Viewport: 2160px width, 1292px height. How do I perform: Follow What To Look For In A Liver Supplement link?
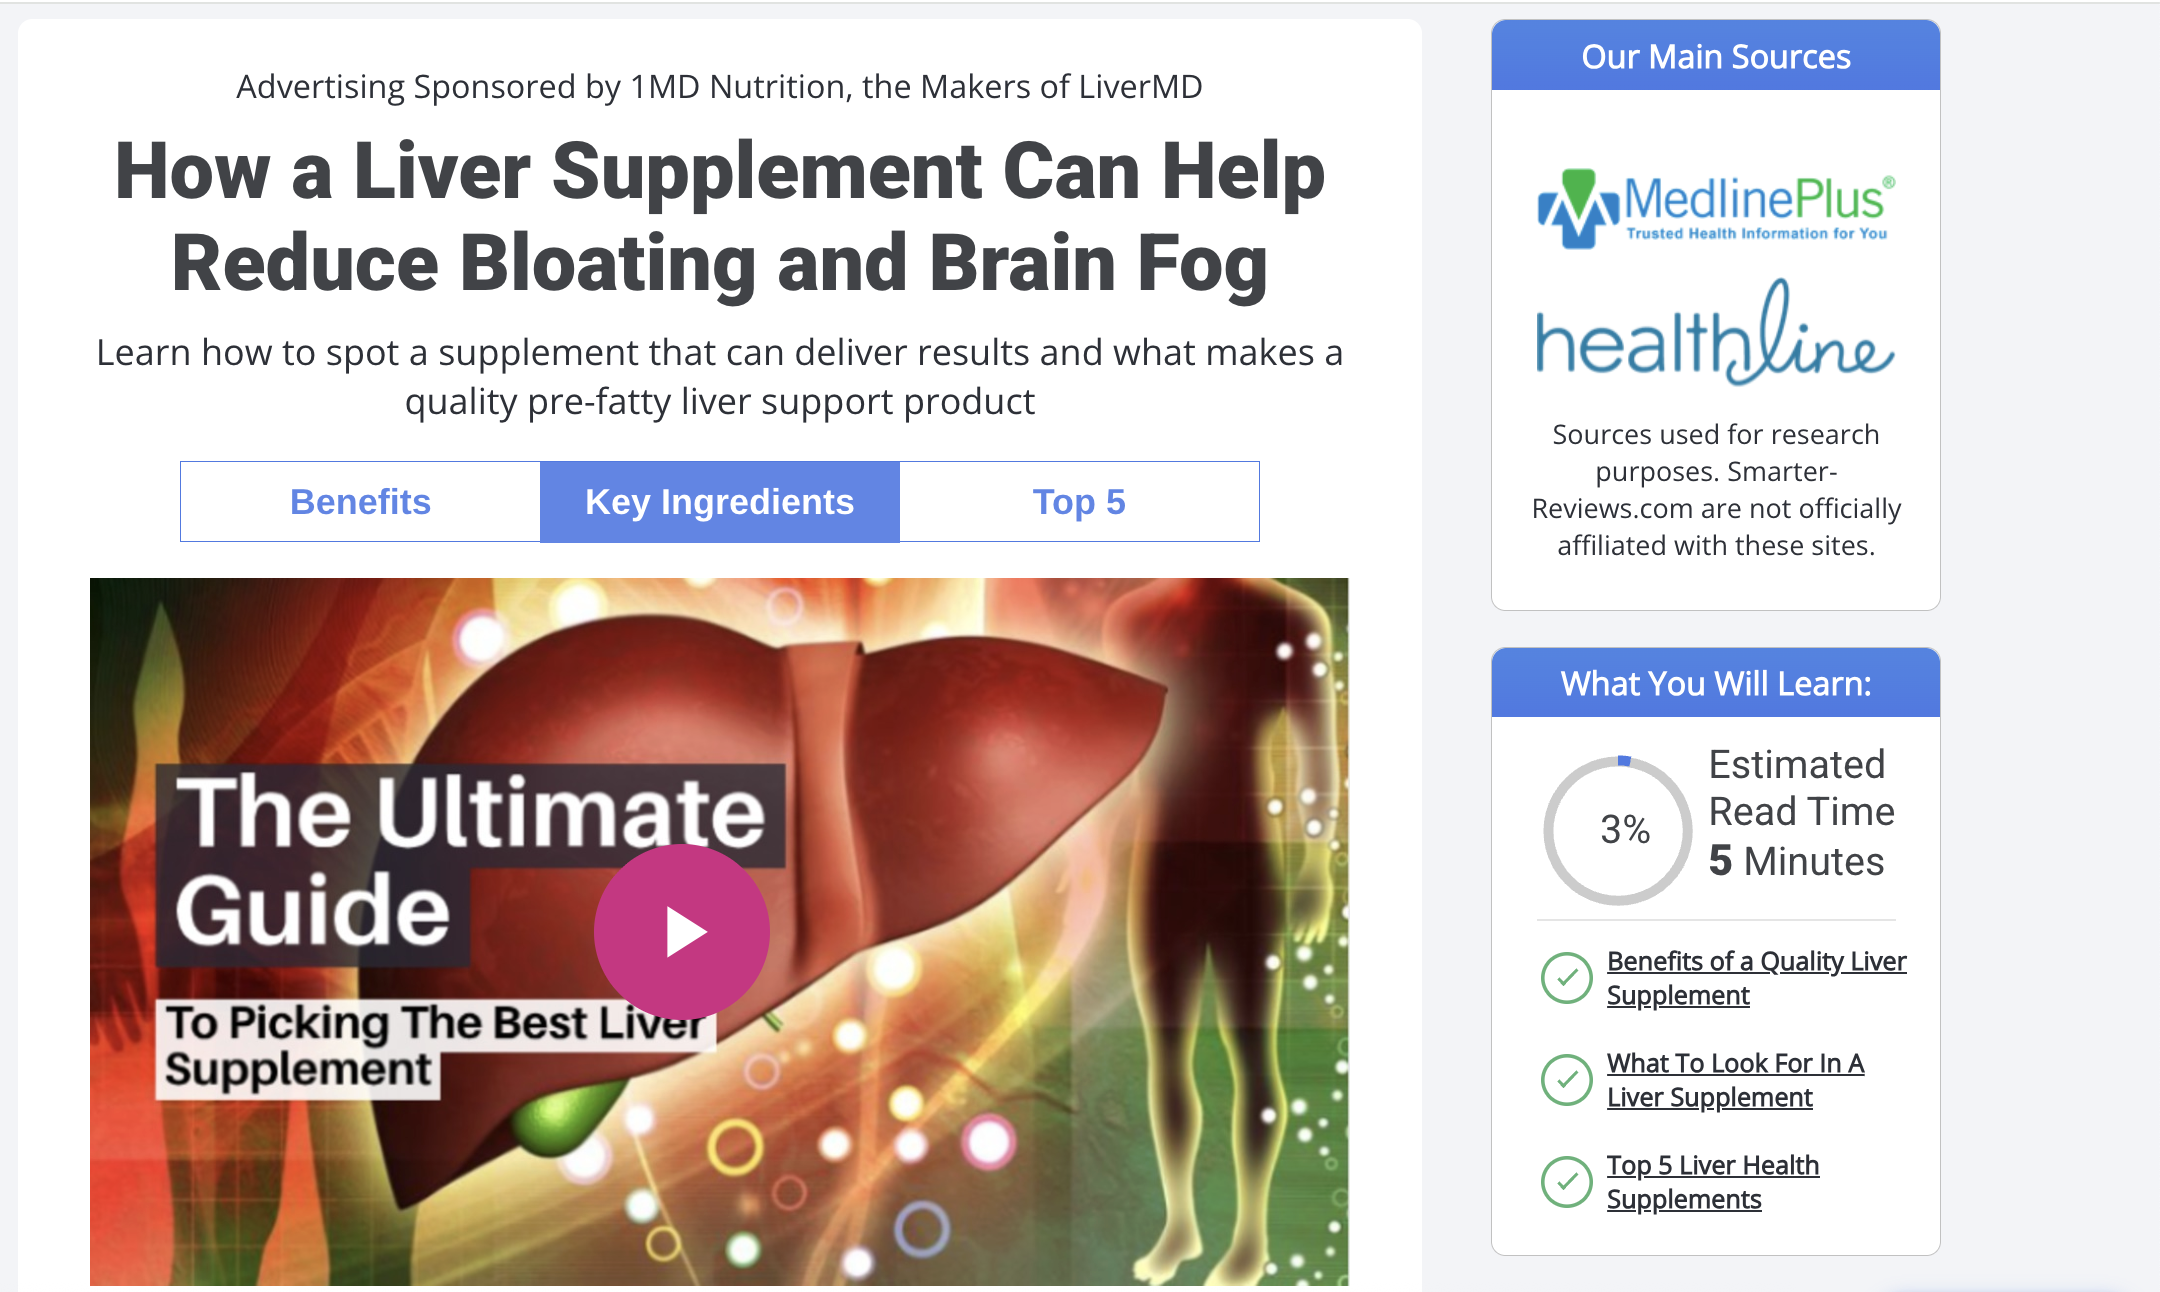(x=1736, y=1080)
